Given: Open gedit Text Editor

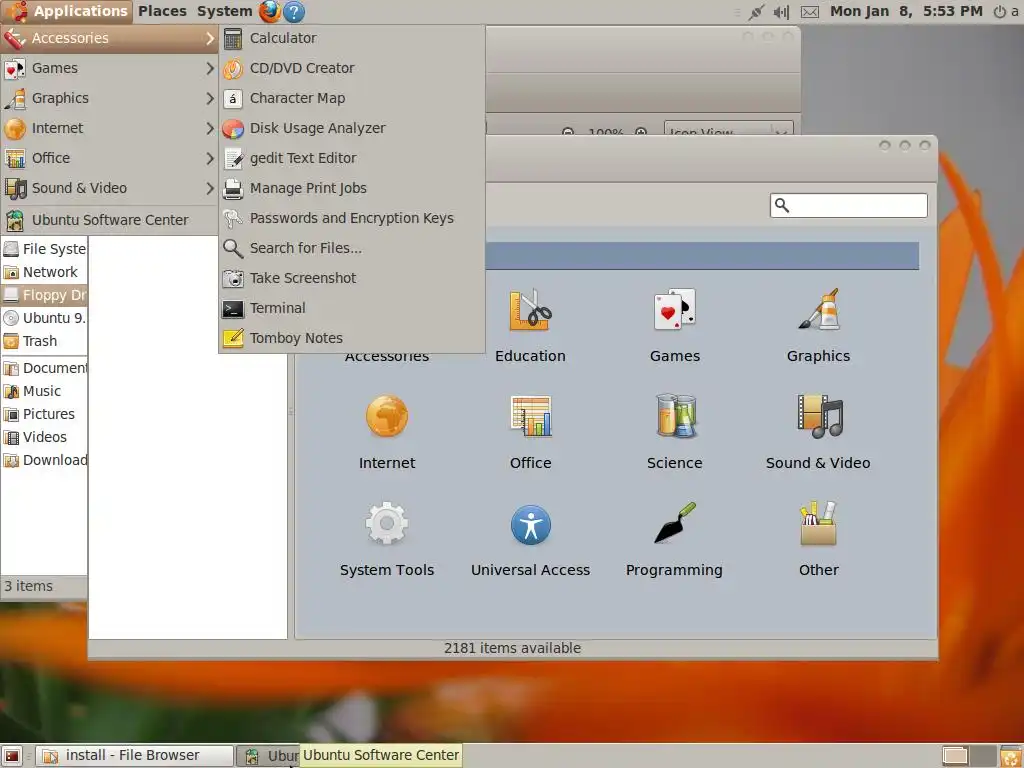Looking at the screenshot, I should (x=352, y=158).
